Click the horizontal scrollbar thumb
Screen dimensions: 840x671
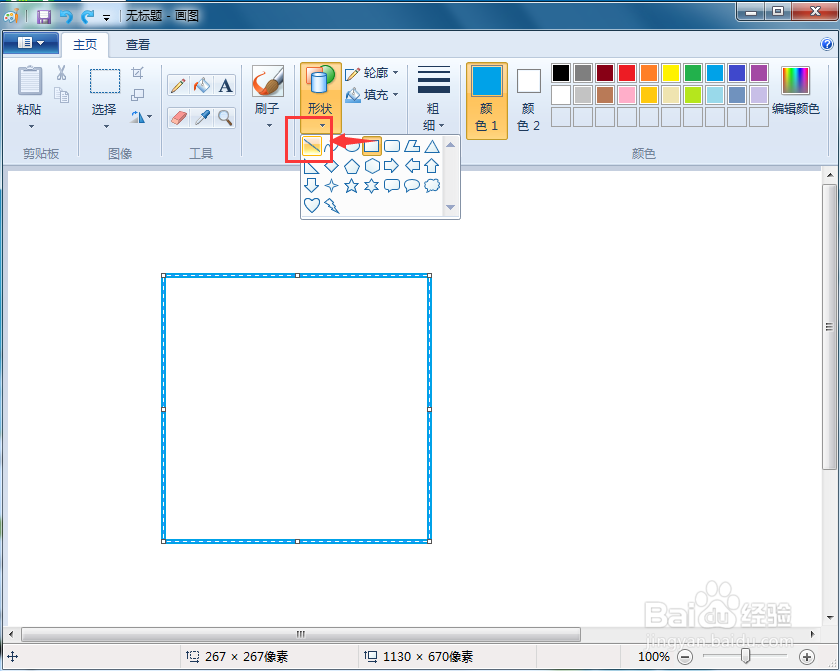[x=301, y=635]
